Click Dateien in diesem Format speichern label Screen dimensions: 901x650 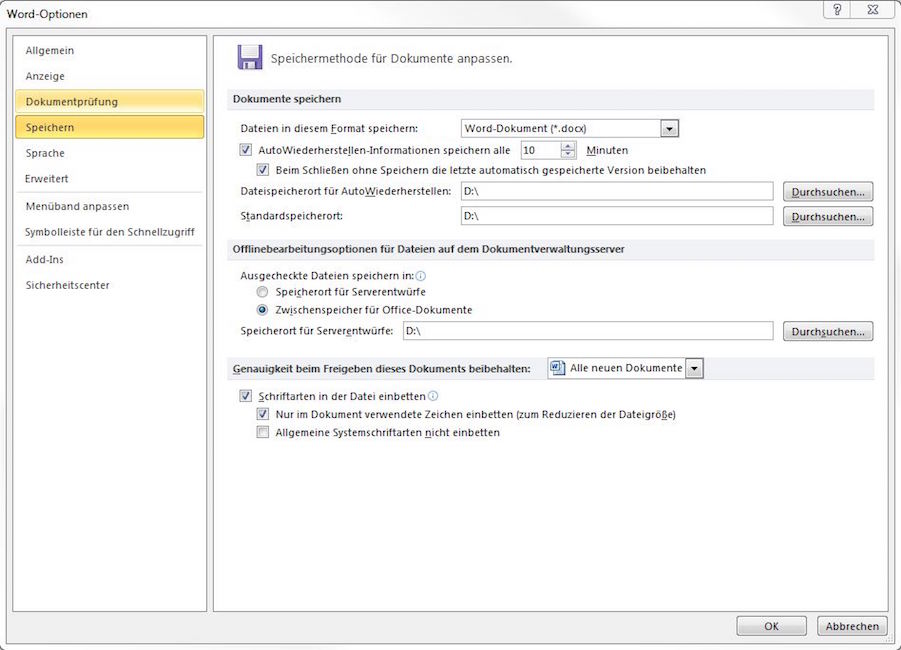[329, 128]
